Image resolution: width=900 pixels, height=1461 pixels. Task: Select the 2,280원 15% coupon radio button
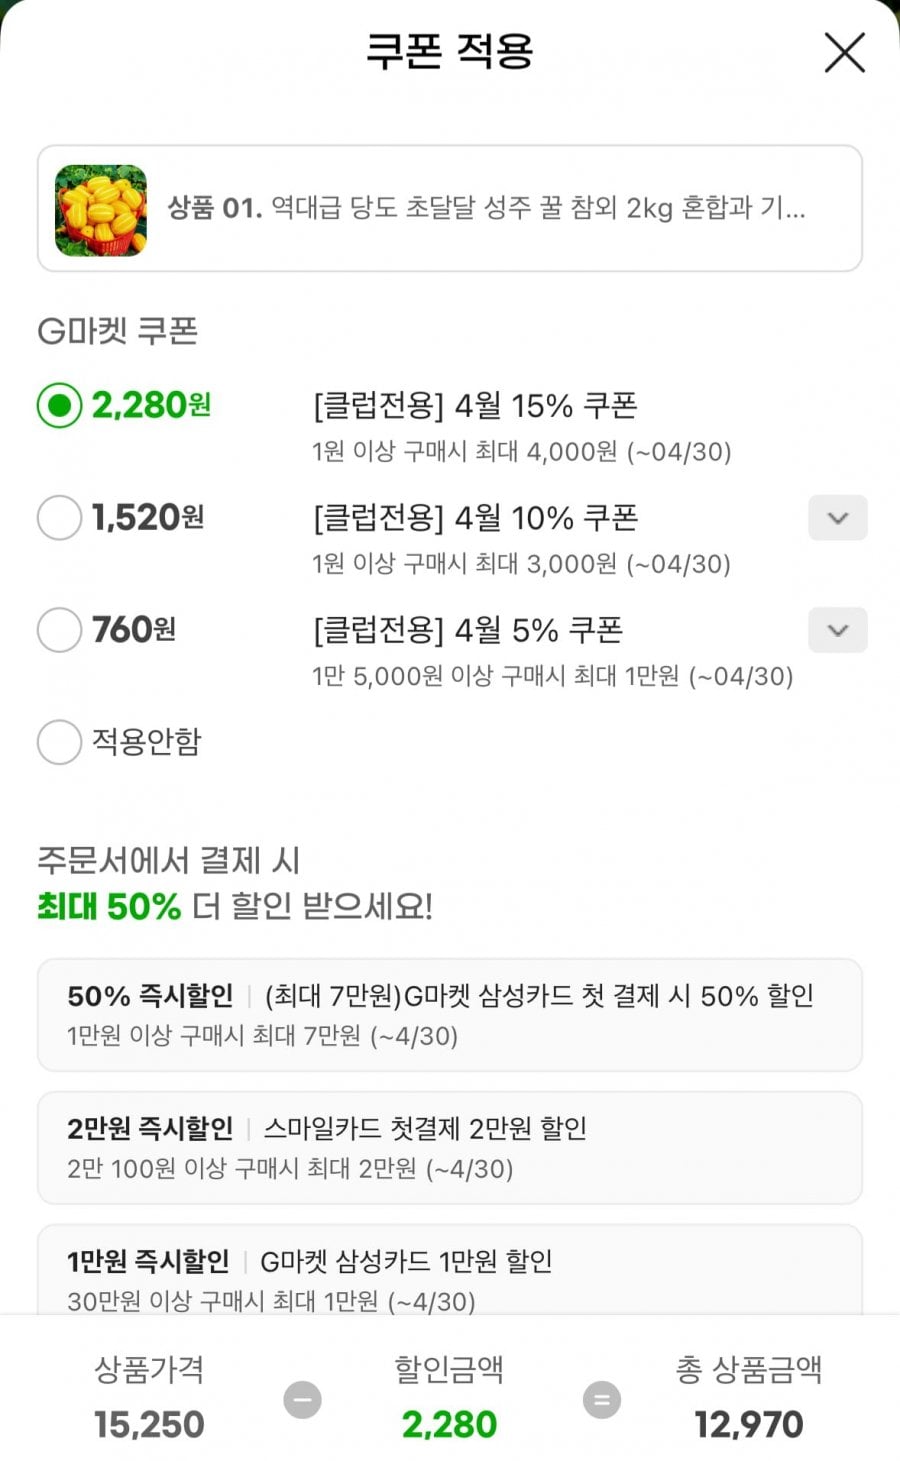pos(59,406)
